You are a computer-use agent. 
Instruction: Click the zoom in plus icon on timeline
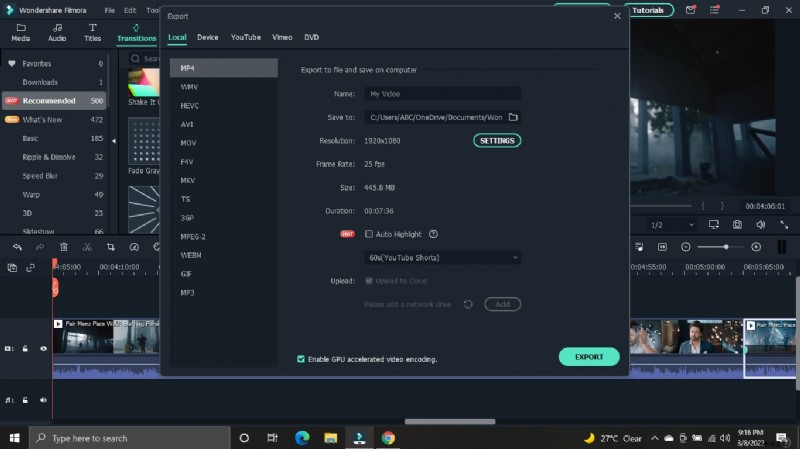756,247
